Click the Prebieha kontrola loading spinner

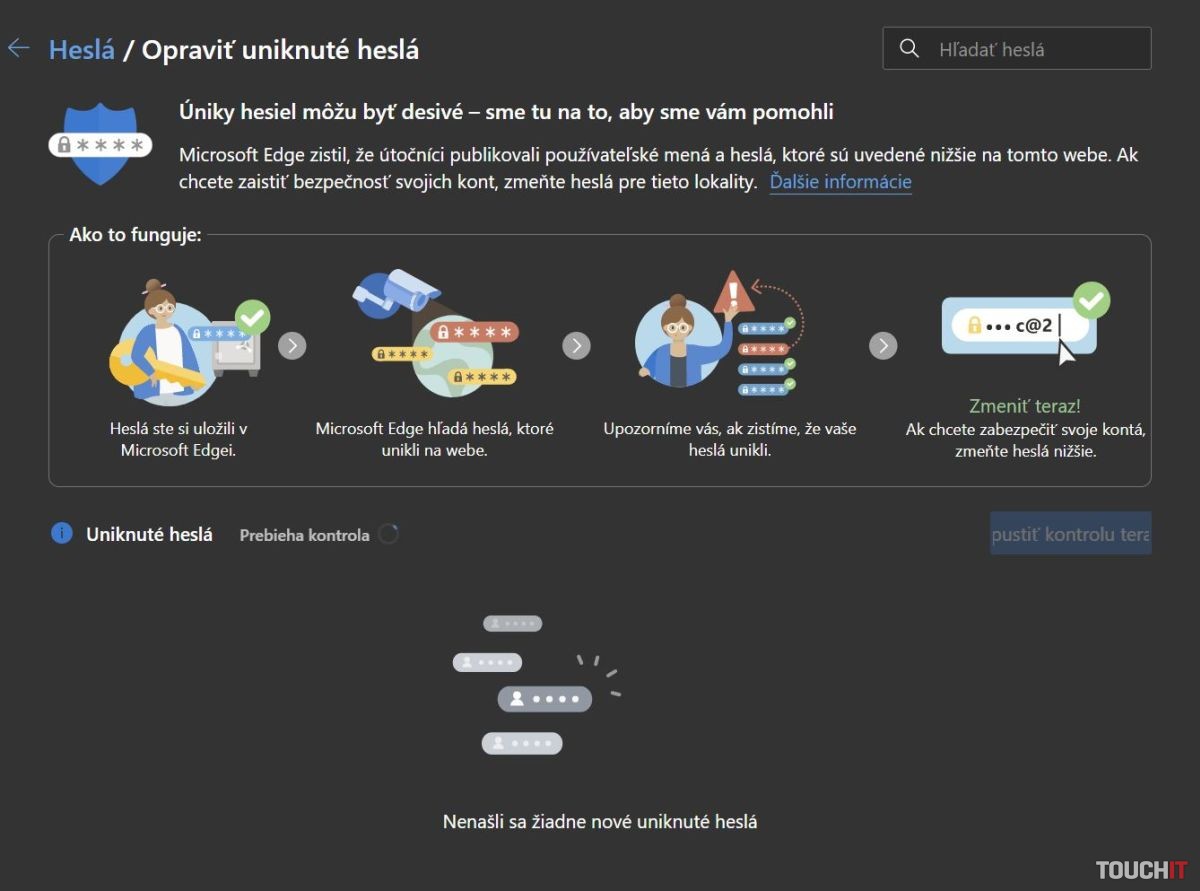coord(388,535)
